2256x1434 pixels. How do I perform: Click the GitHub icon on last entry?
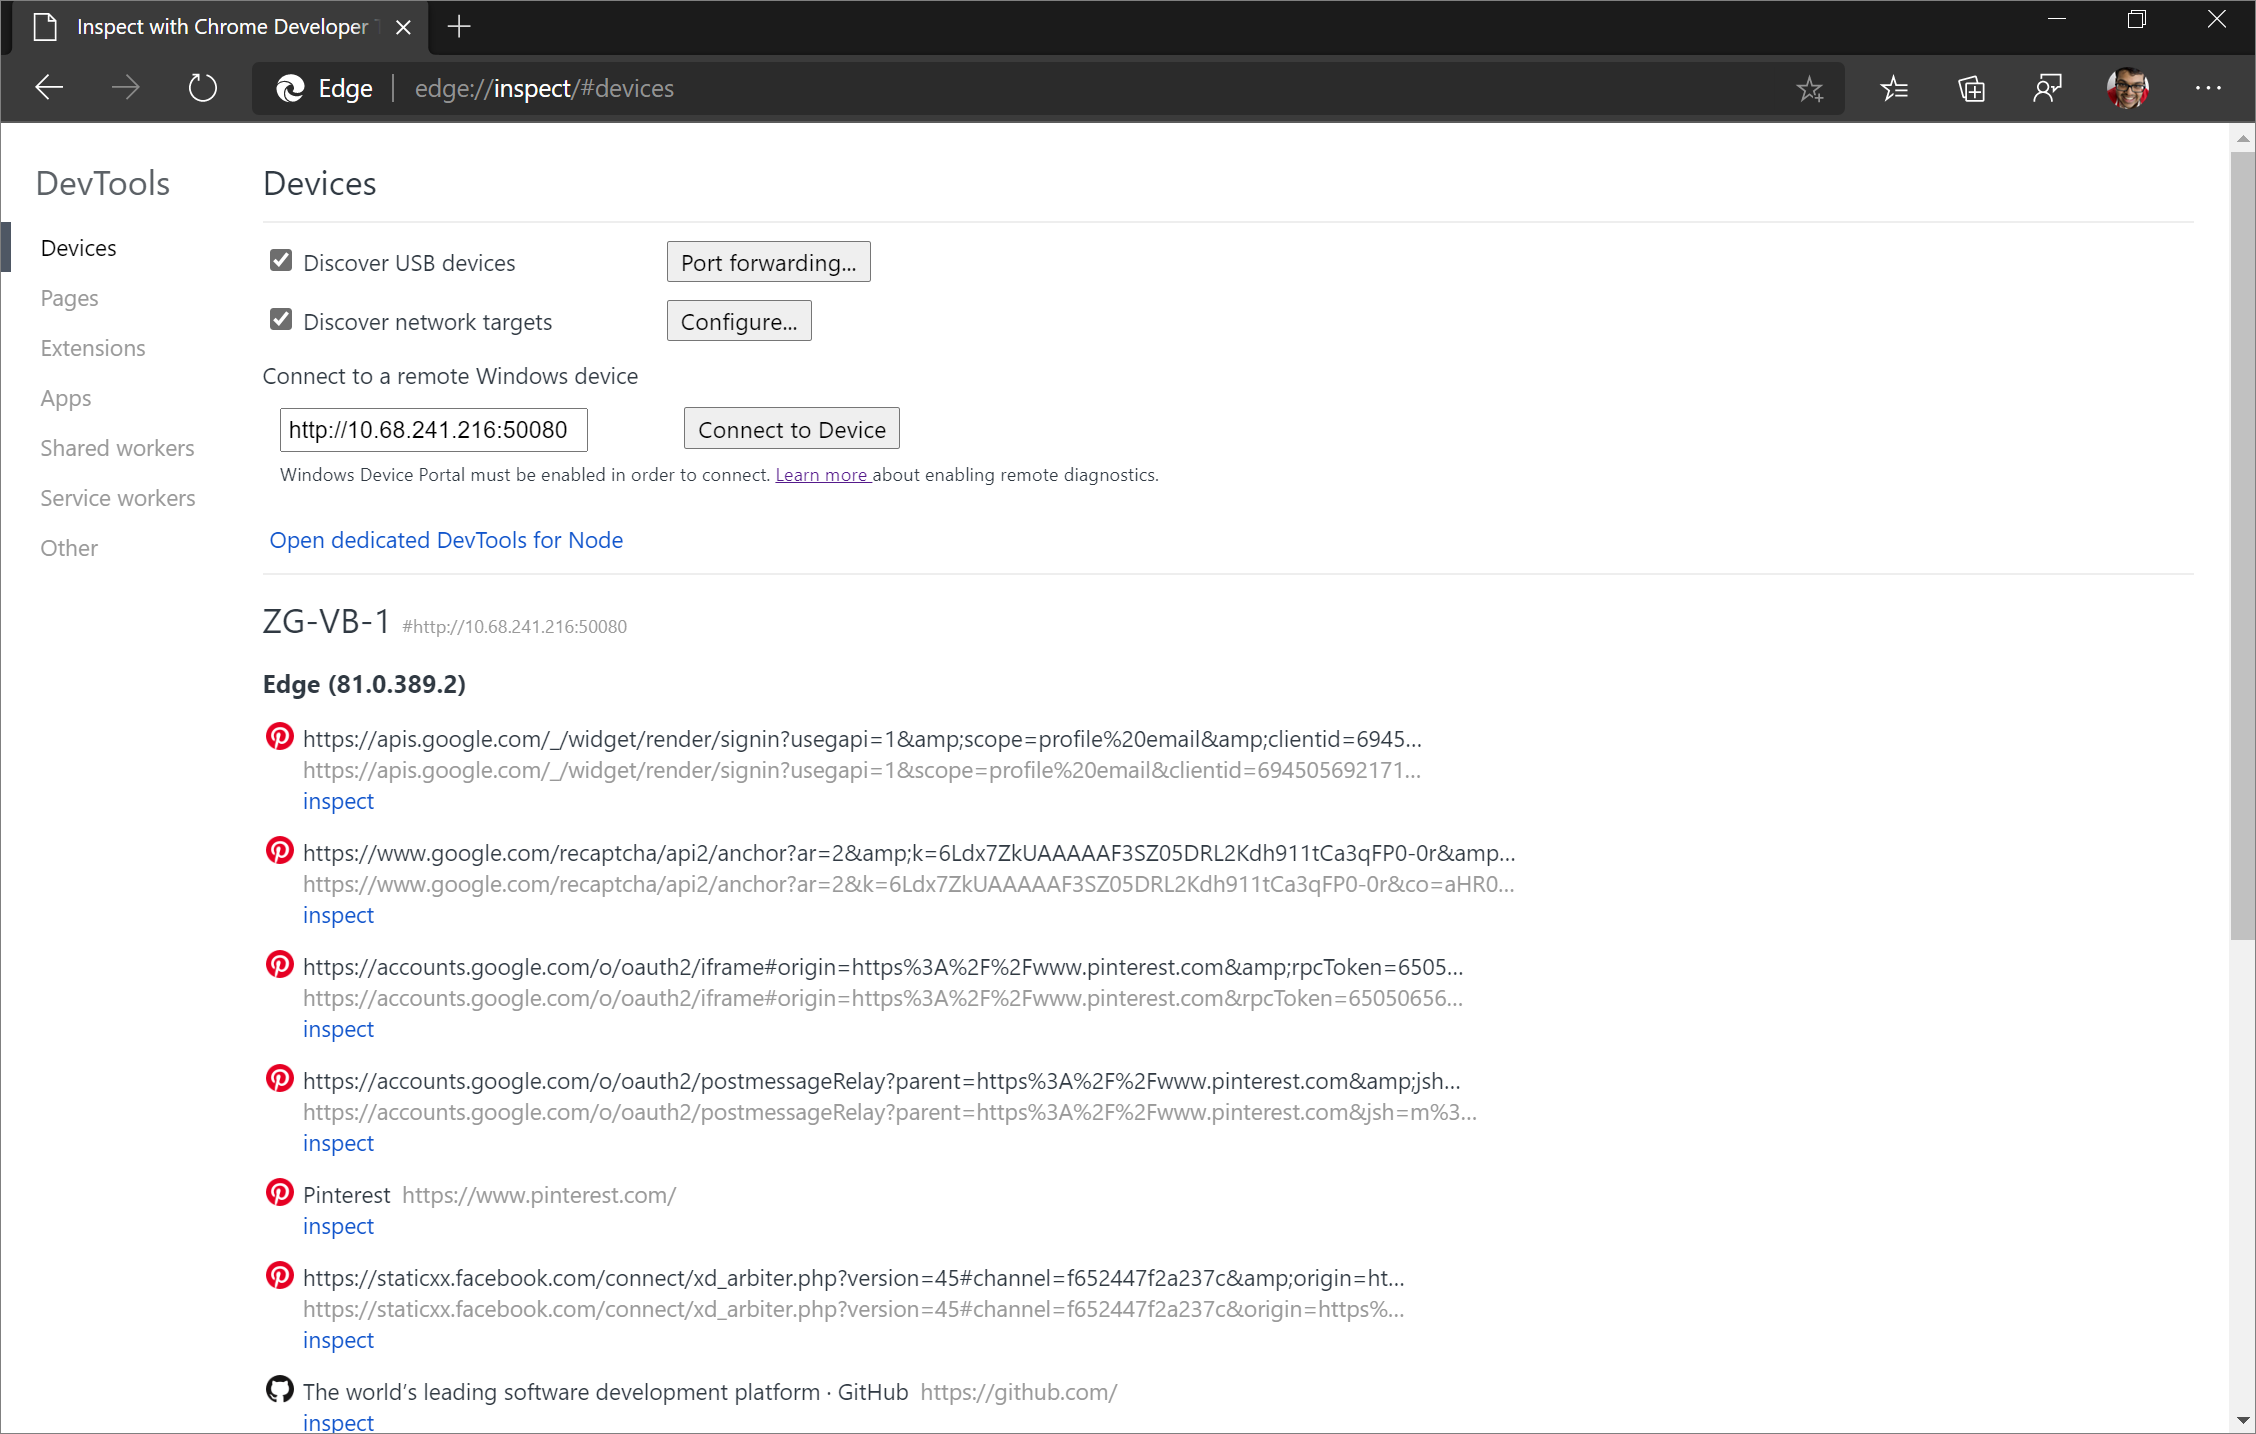click(278, 1390)
